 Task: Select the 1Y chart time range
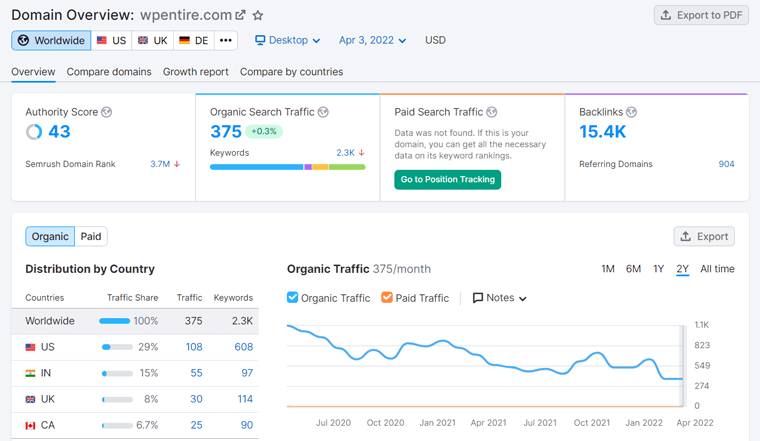tap(658, 269)
